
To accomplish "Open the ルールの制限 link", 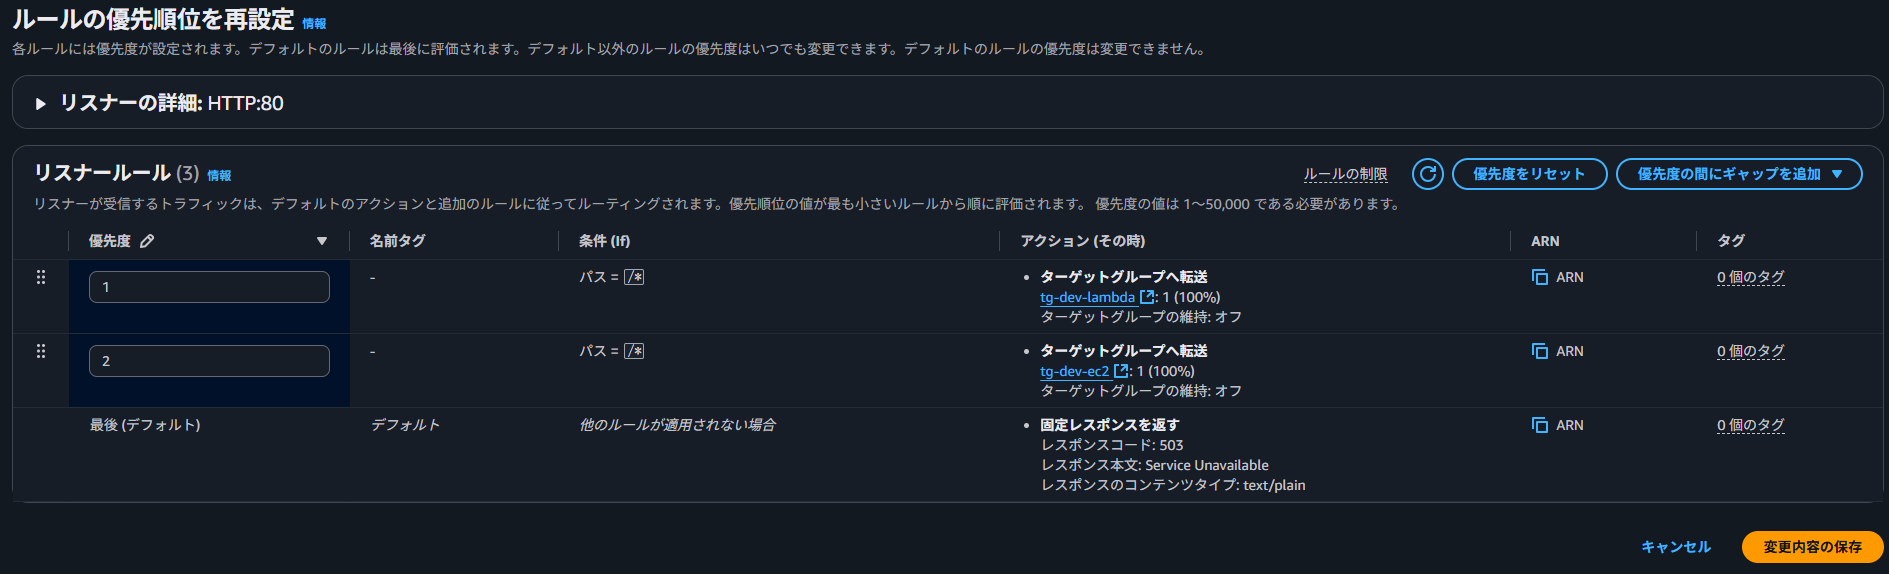I will pos(1345,174).
